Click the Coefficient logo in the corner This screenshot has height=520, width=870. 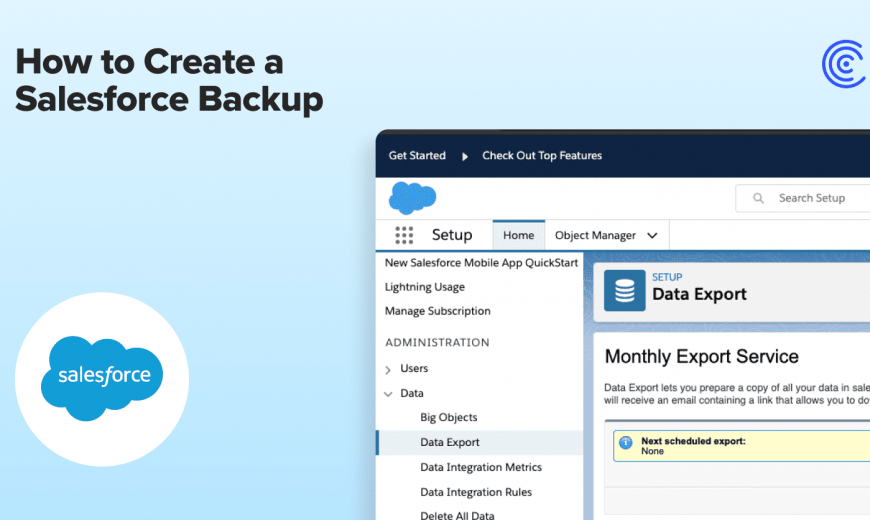pyautogui.click(x=843, y=64)
